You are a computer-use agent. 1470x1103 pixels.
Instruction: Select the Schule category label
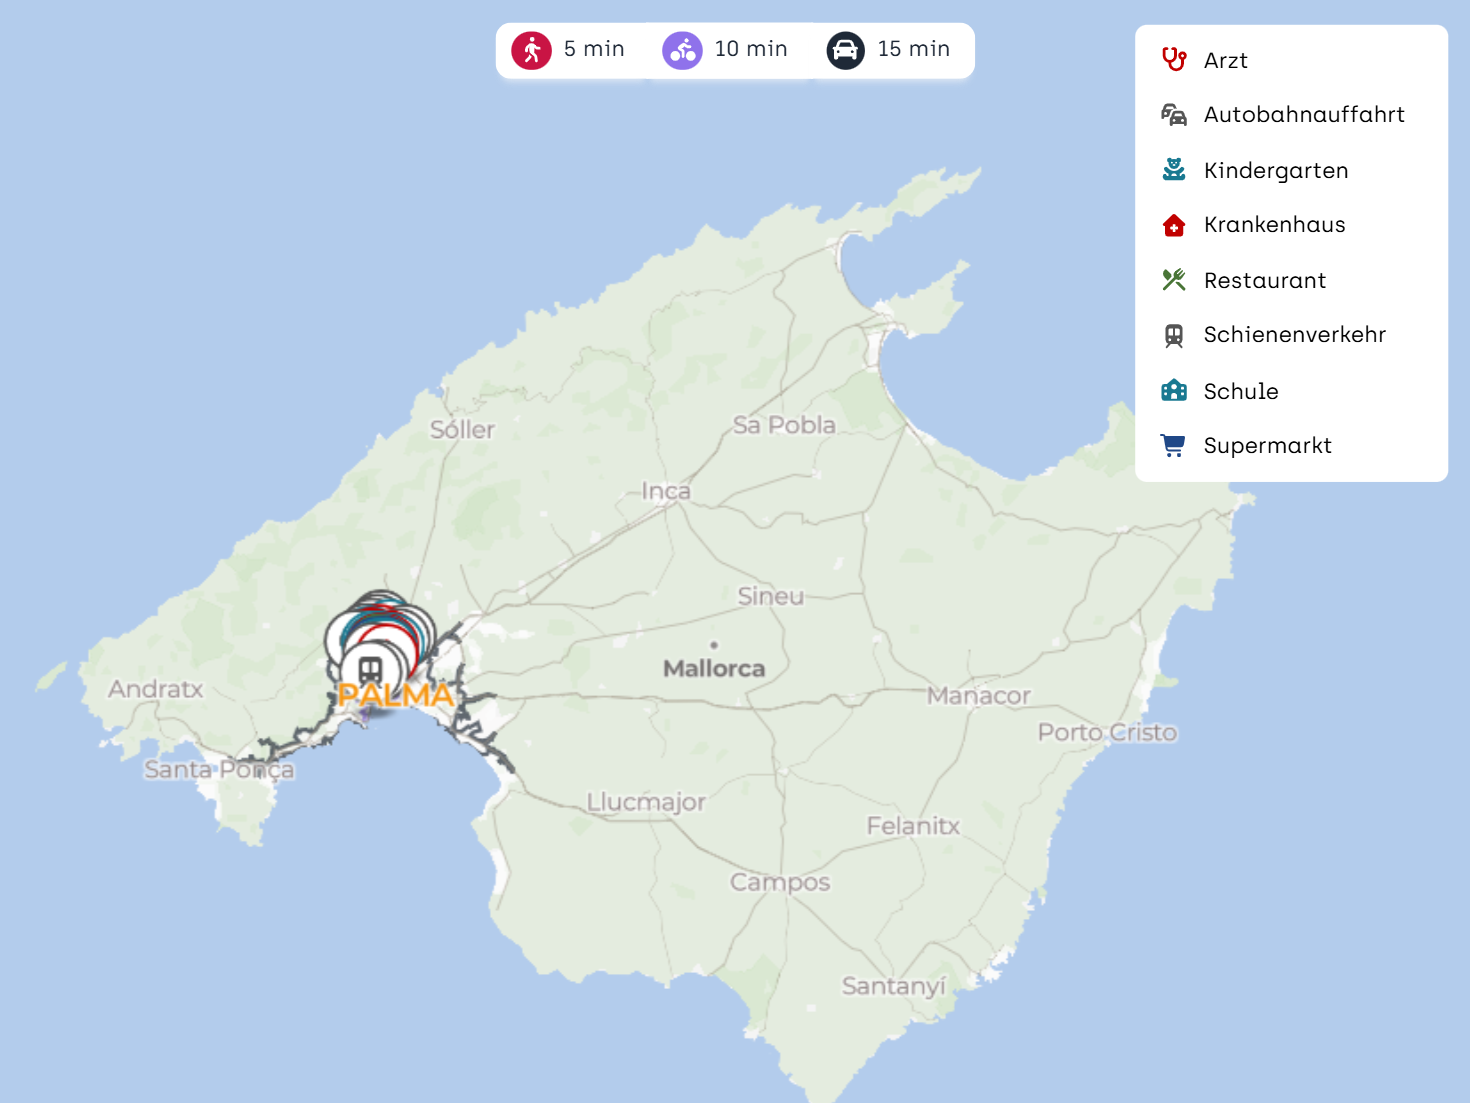tap(1241, 391)
